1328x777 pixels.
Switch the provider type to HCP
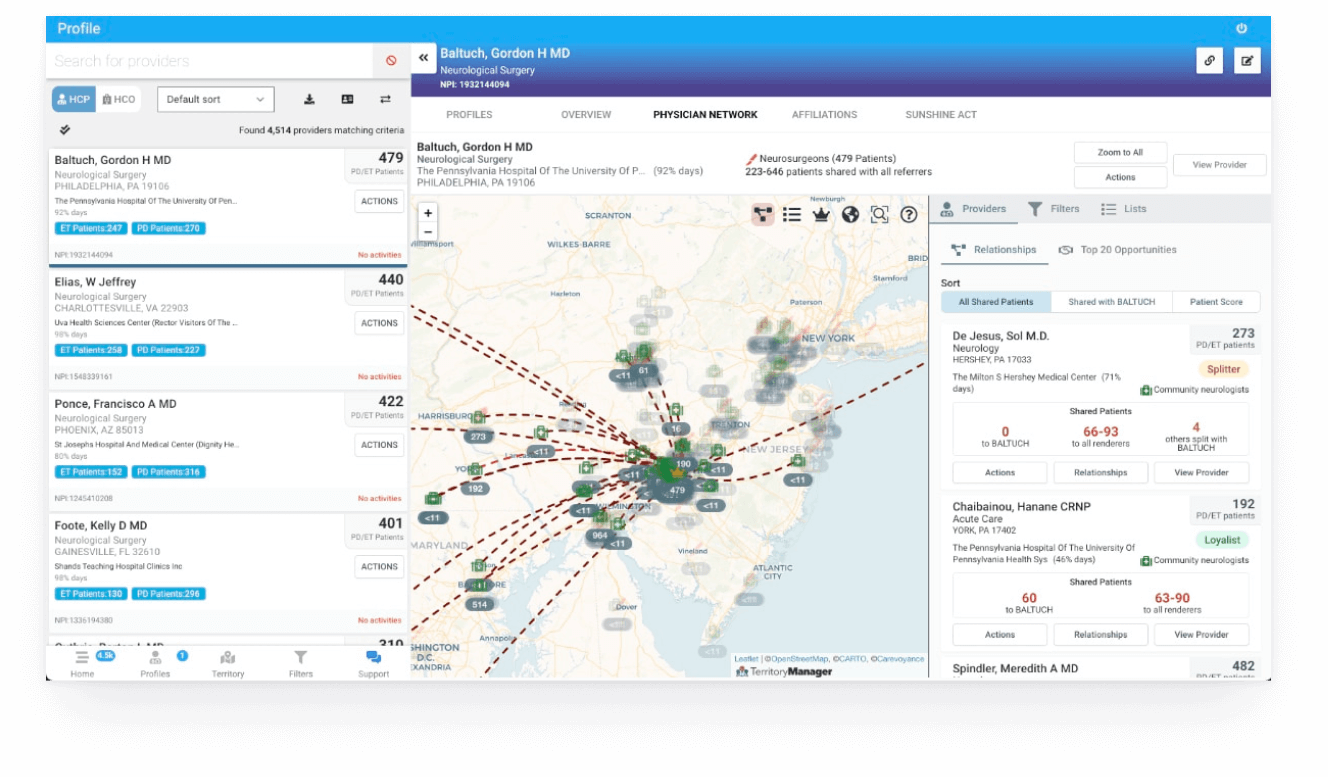74,99
